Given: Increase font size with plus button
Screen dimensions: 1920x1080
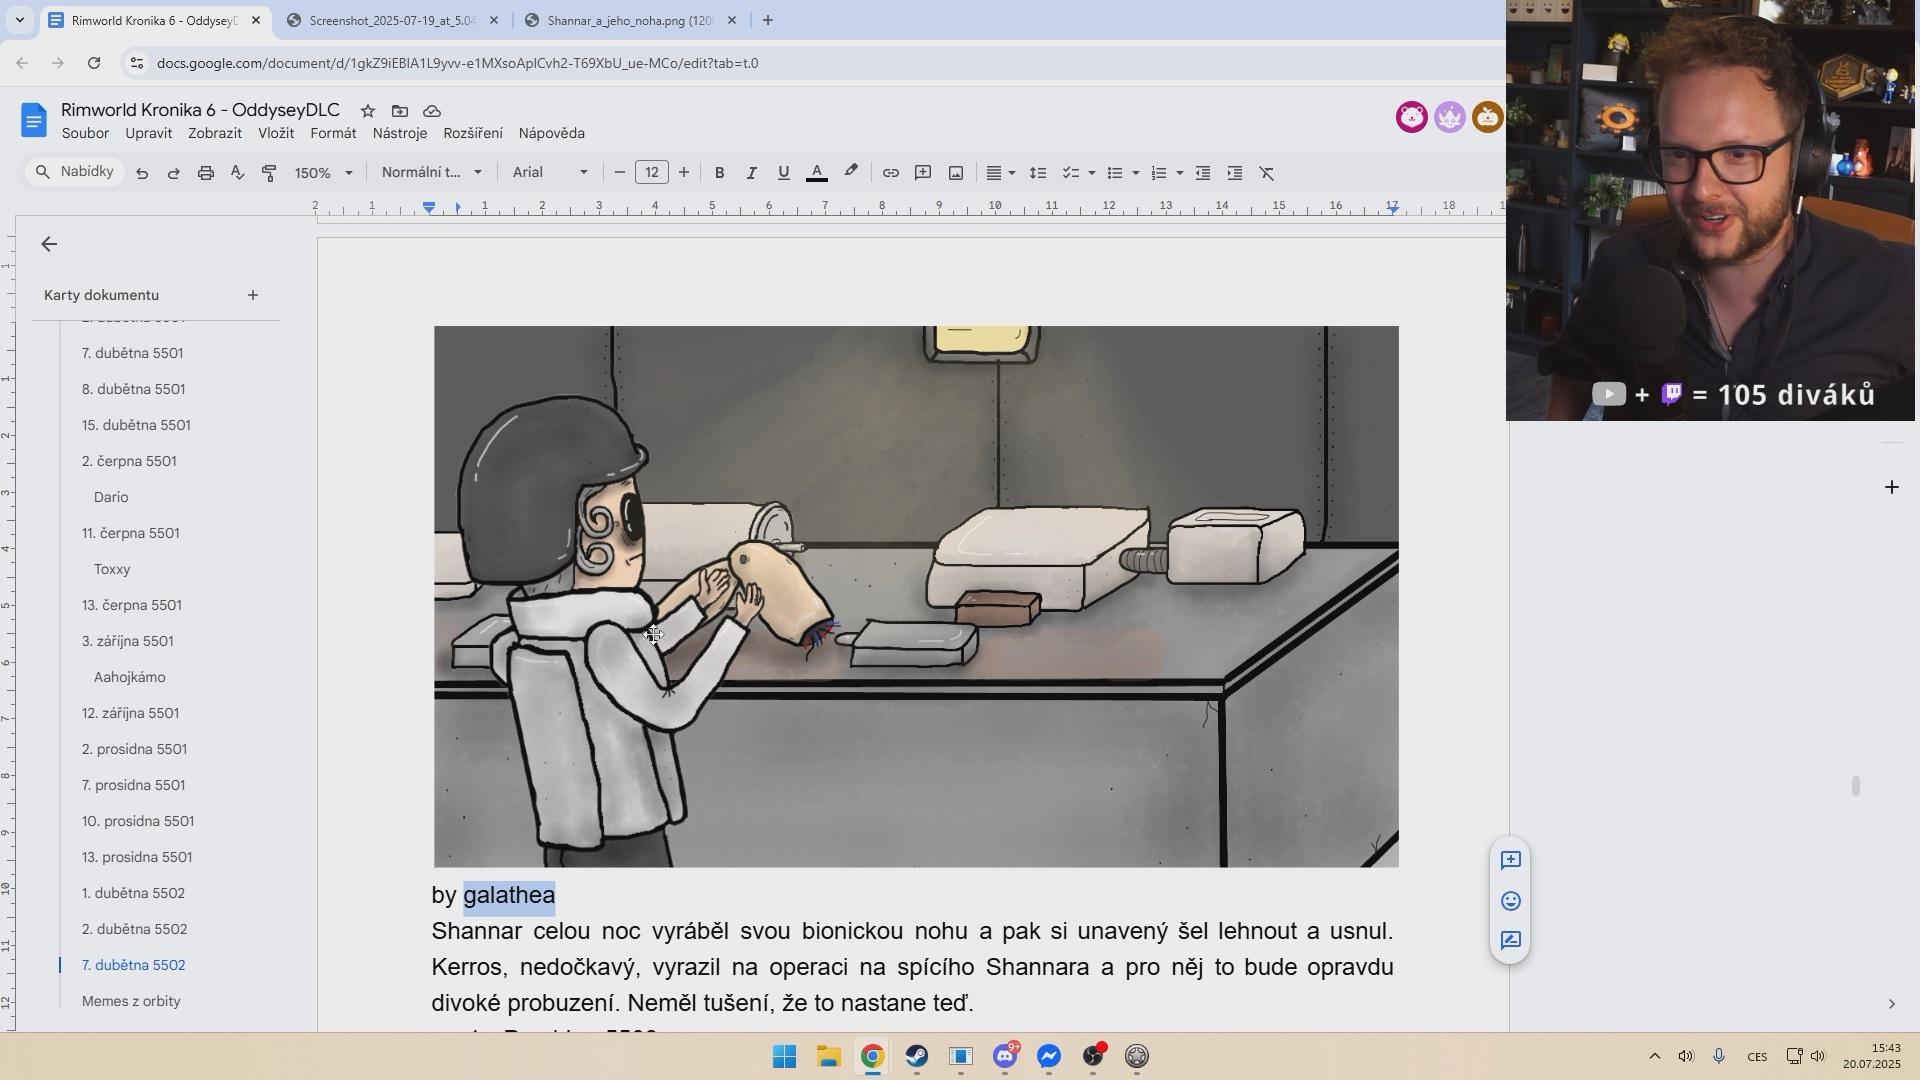Looking at the screenshot, I should (684, 173).
